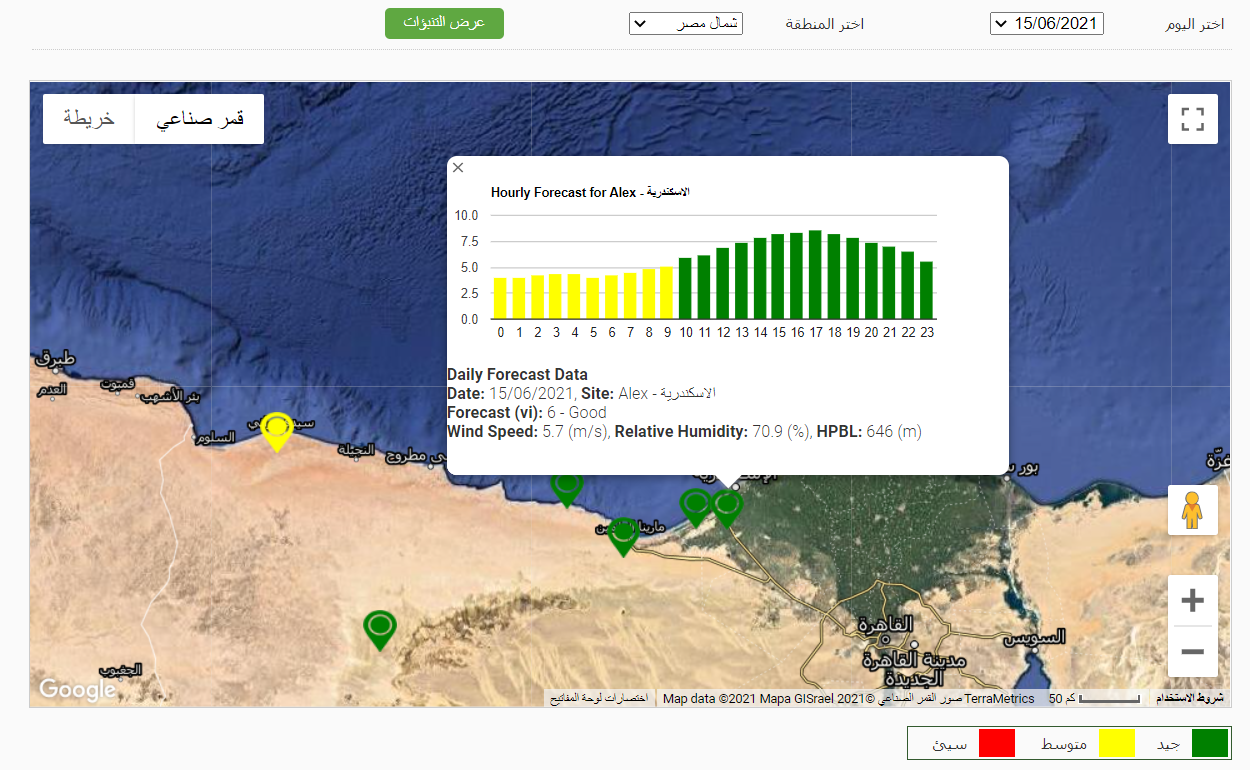
Task: Click the green marker in the southern desert
Action: 379,629
